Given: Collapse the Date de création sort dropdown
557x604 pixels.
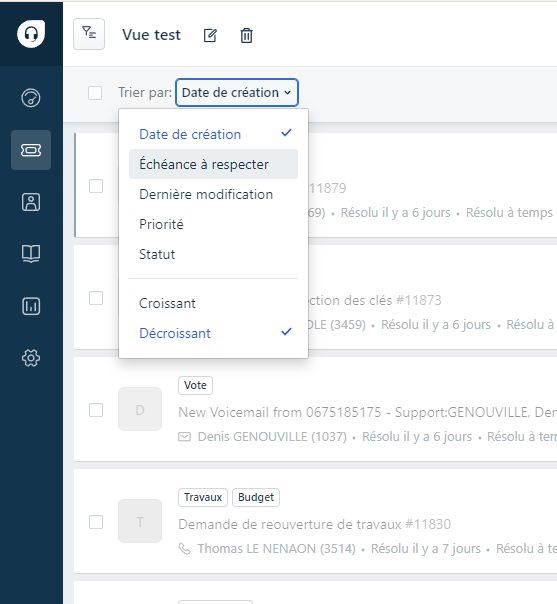Looking at the screenshot, I should [x=237, y=92].
